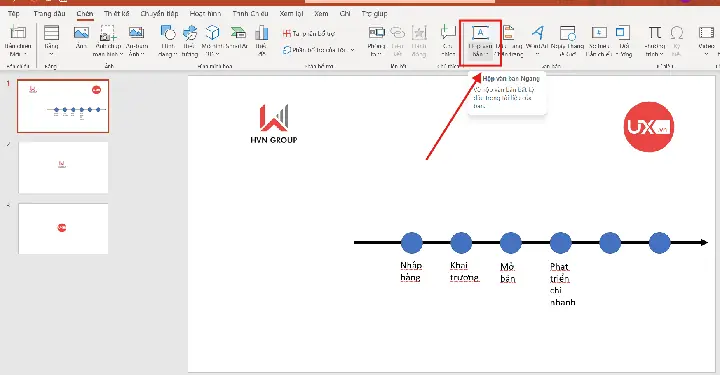The image size is (720, 375).
Task: Open the Header and Footer icon
Action: click(x=509, y=33)
